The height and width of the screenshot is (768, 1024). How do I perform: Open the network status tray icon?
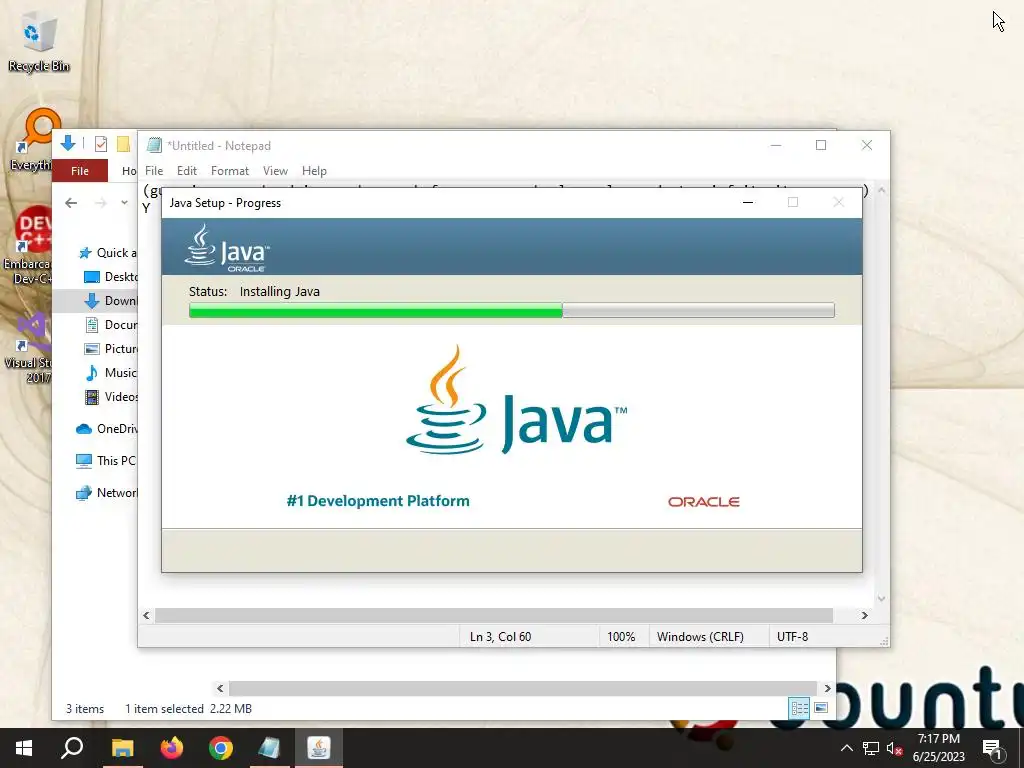coord(871,748)
